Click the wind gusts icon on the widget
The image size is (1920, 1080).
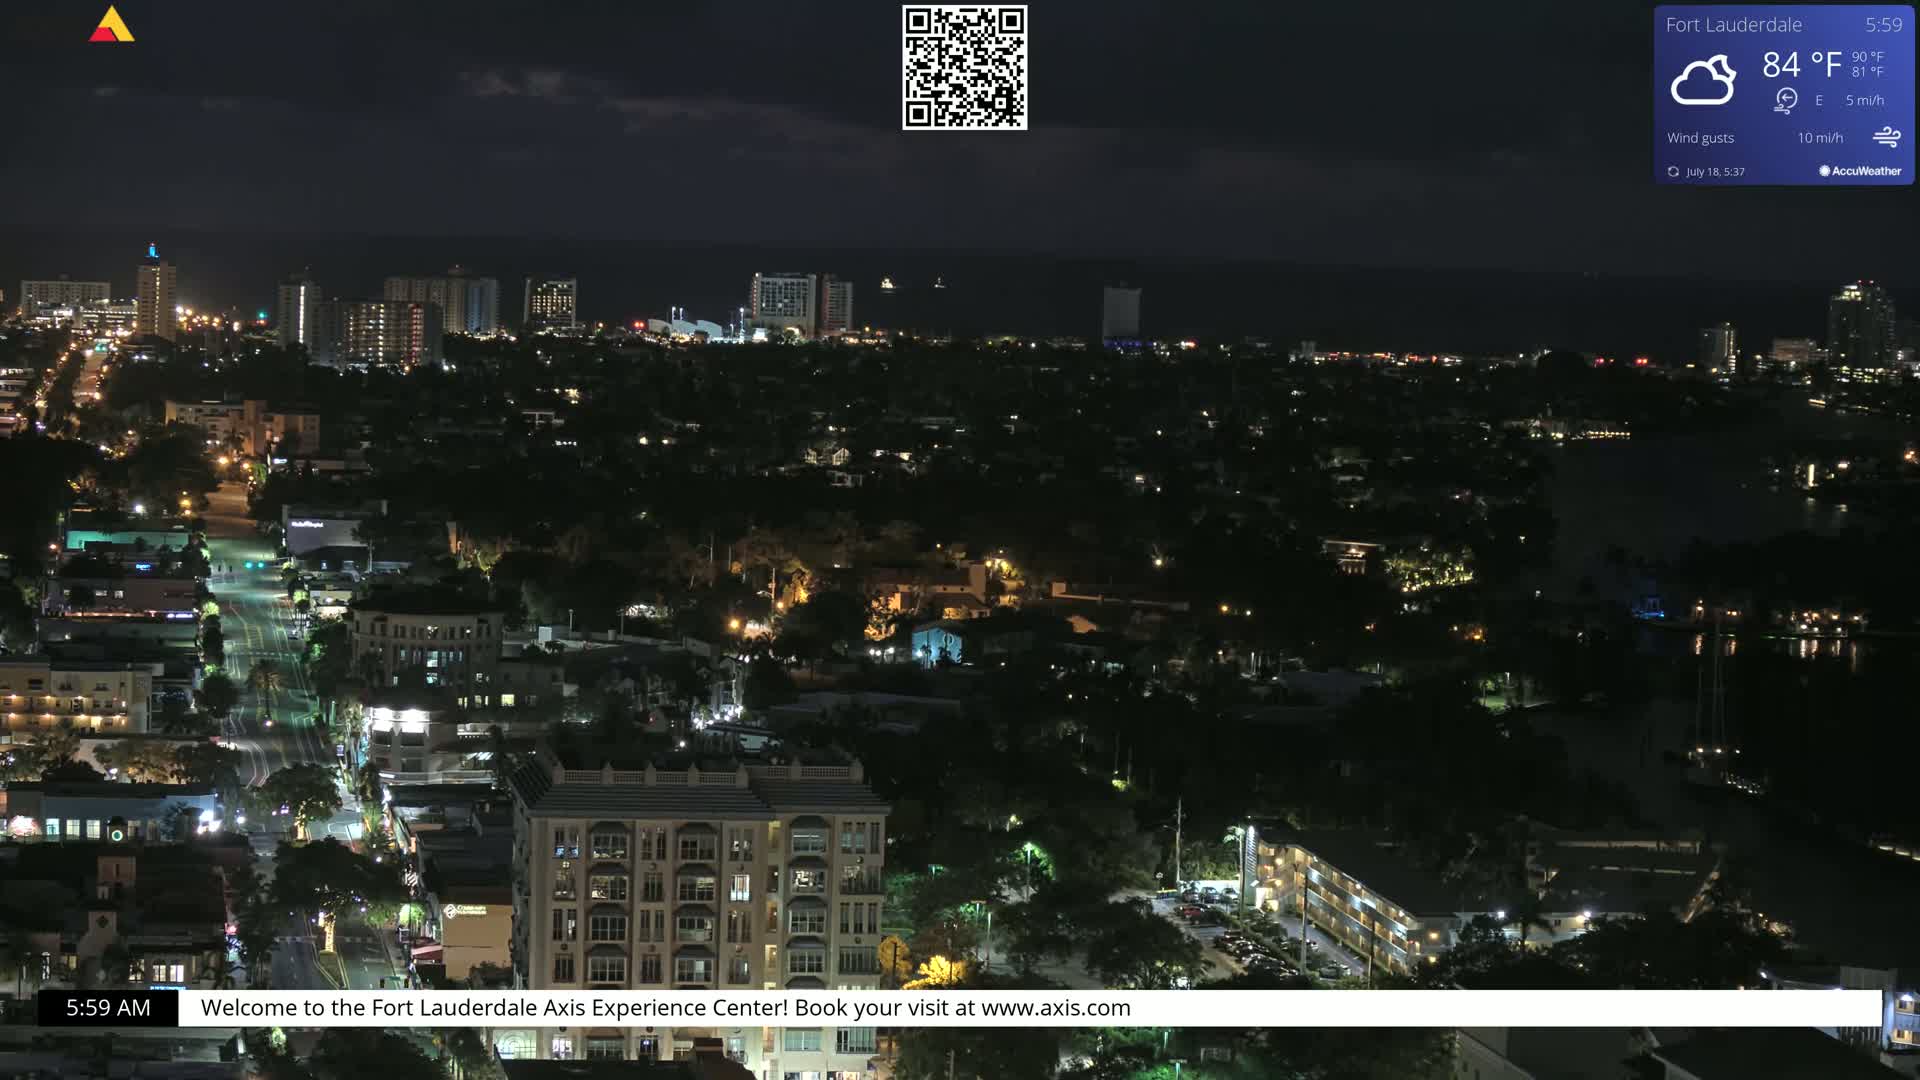click(x=1886, y=135)
